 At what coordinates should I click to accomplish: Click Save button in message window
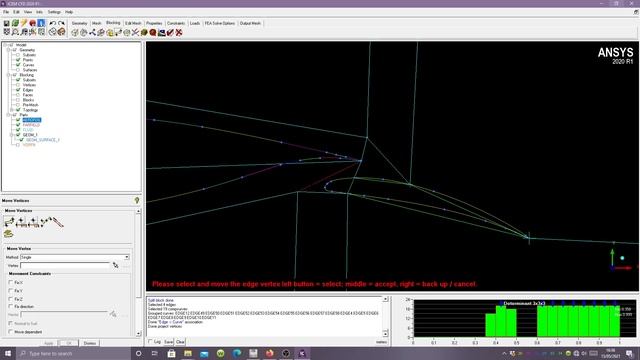click(x=169, y=342)
